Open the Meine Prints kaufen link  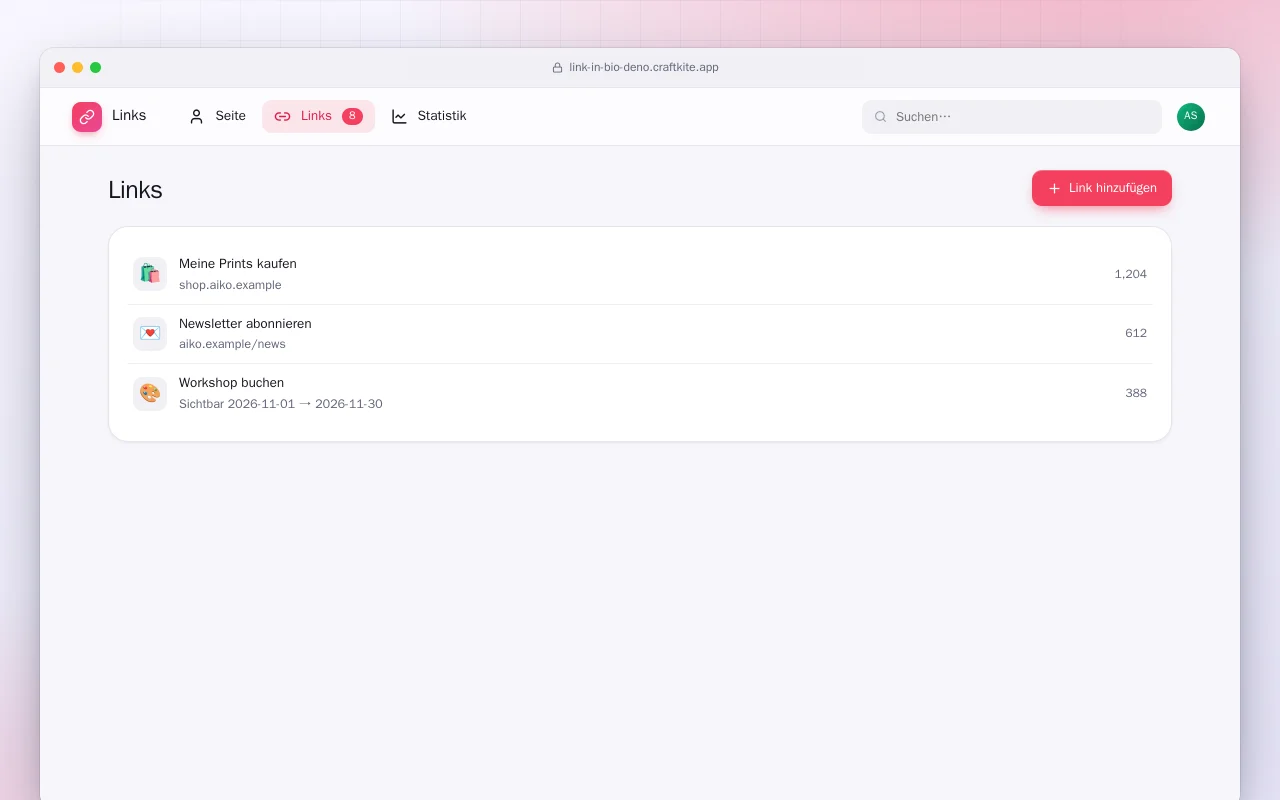640,274
